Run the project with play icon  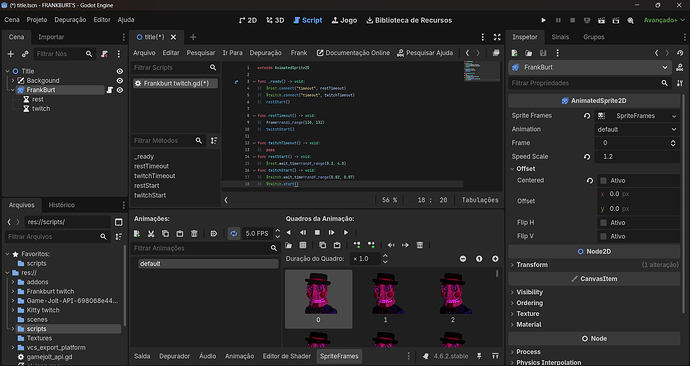[543, 20]
